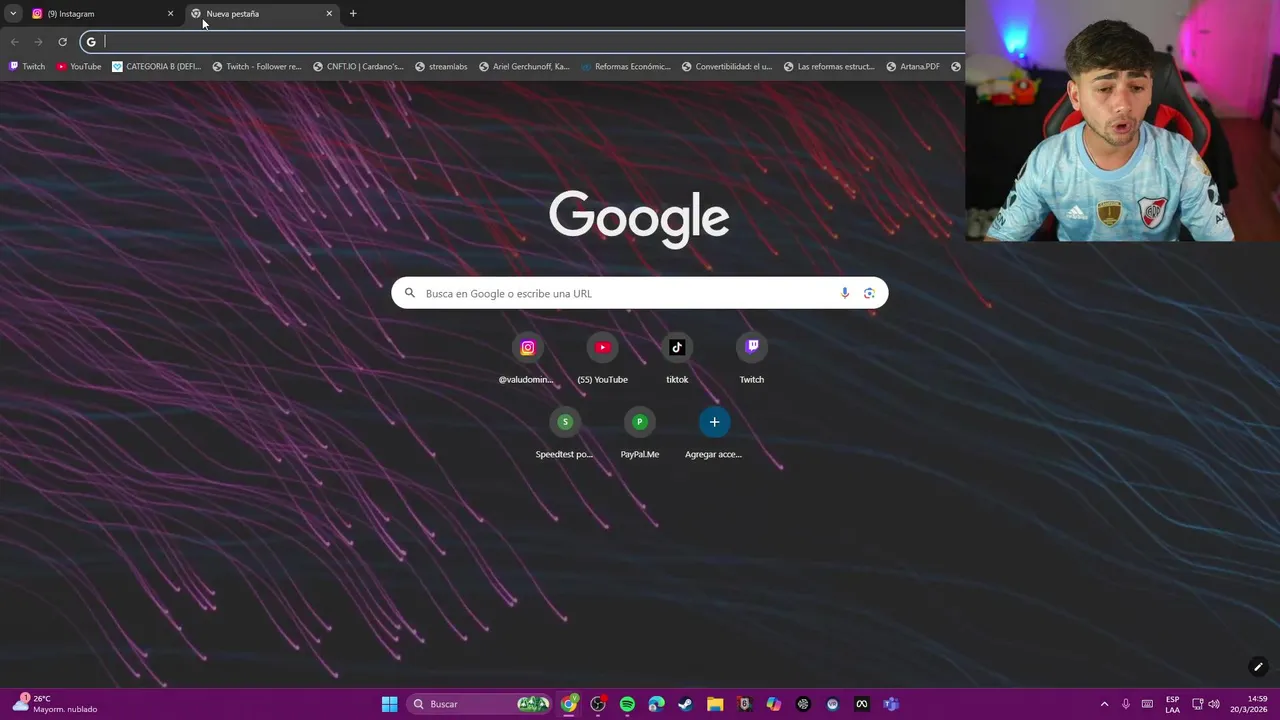Open Spotify from the taskbar
Image resolution: width=1280 pixels, height=720 pixels.
627,704
